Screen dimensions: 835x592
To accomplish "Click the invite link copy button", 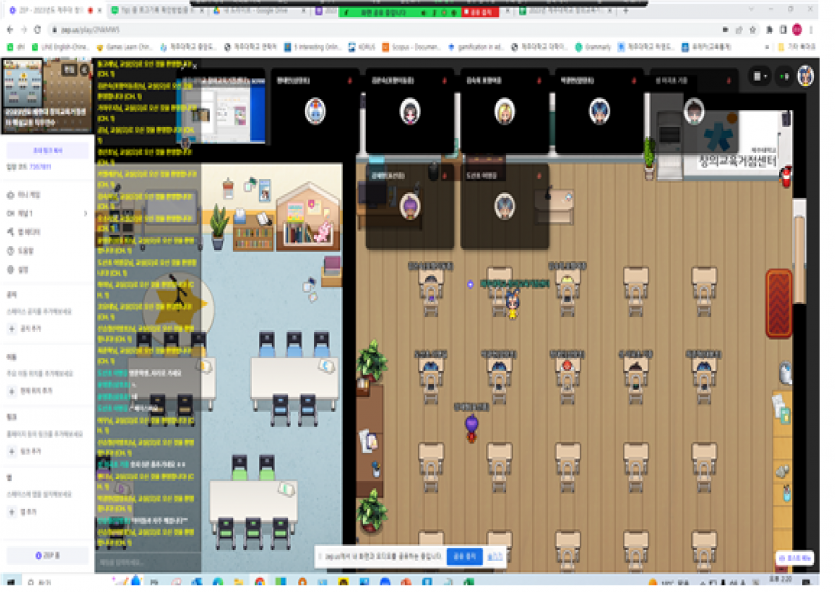I will pyautogui.click(x=47, y=151).
